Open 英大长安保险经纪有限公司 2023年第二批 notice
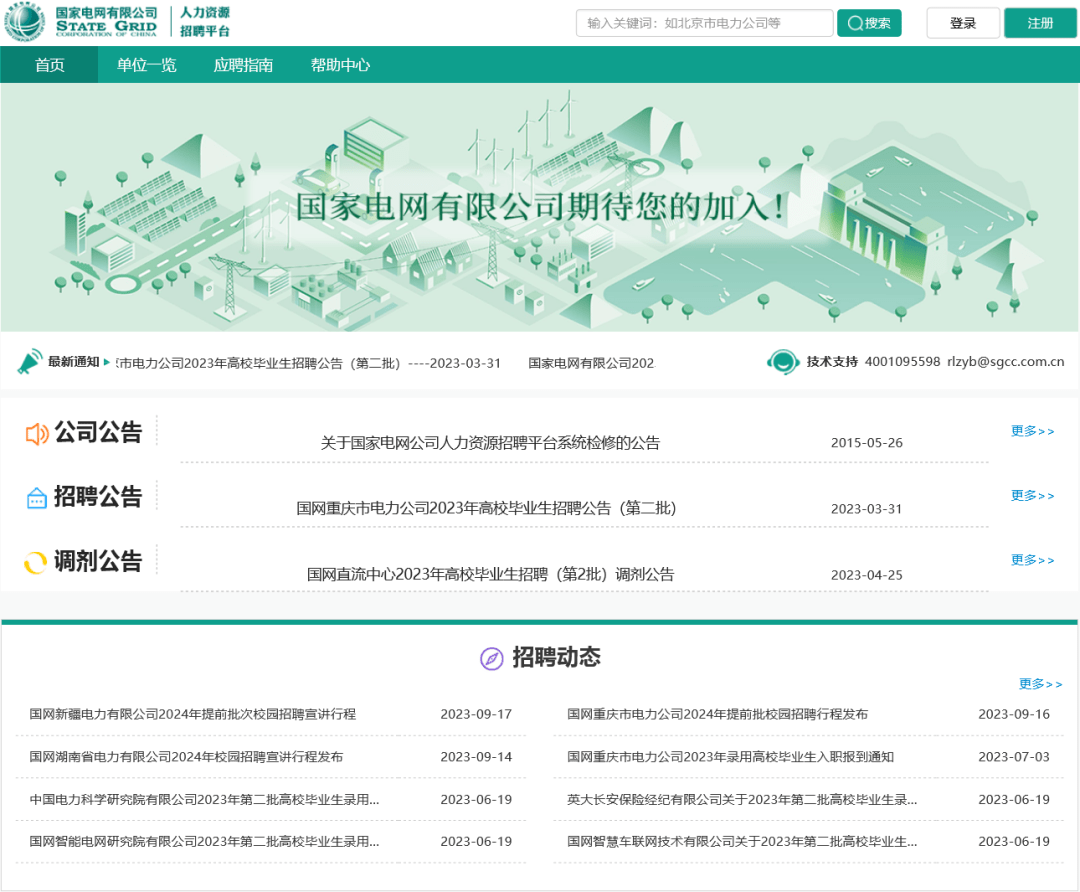 (x=742, y=800)
